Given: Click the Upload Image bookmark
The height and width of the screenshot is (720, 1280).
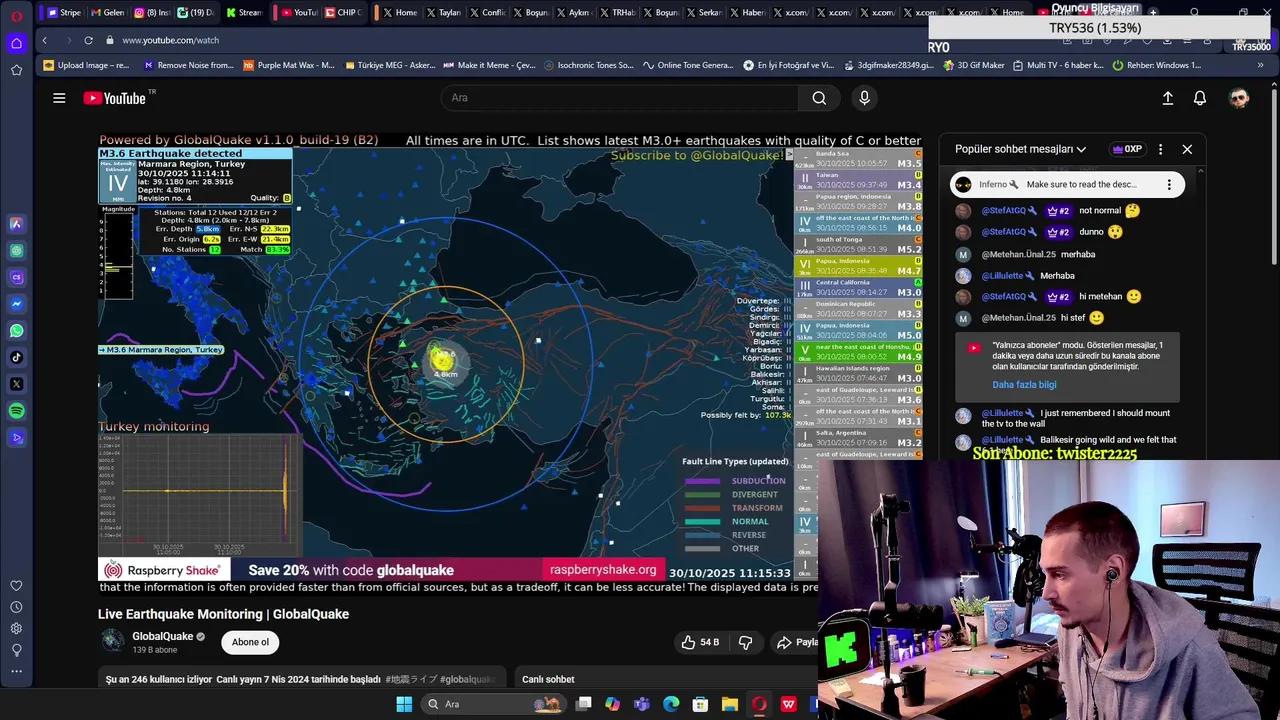Looking at the screenshot, I should 87,65.
